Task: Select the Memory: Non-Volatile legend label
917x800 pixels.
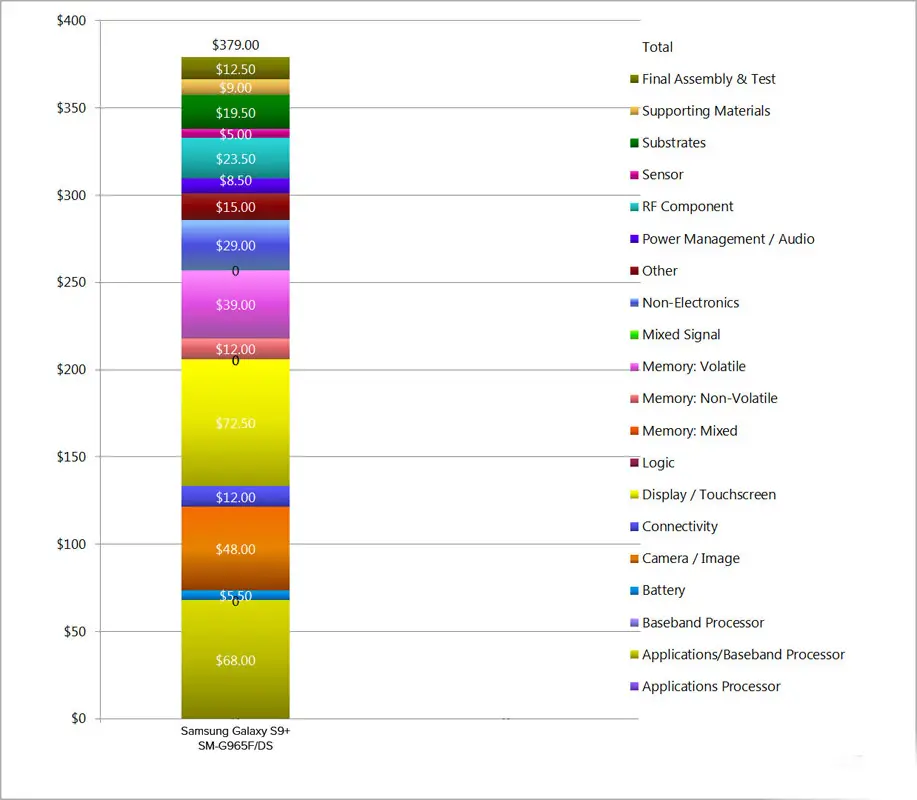Action: [709, 398]
